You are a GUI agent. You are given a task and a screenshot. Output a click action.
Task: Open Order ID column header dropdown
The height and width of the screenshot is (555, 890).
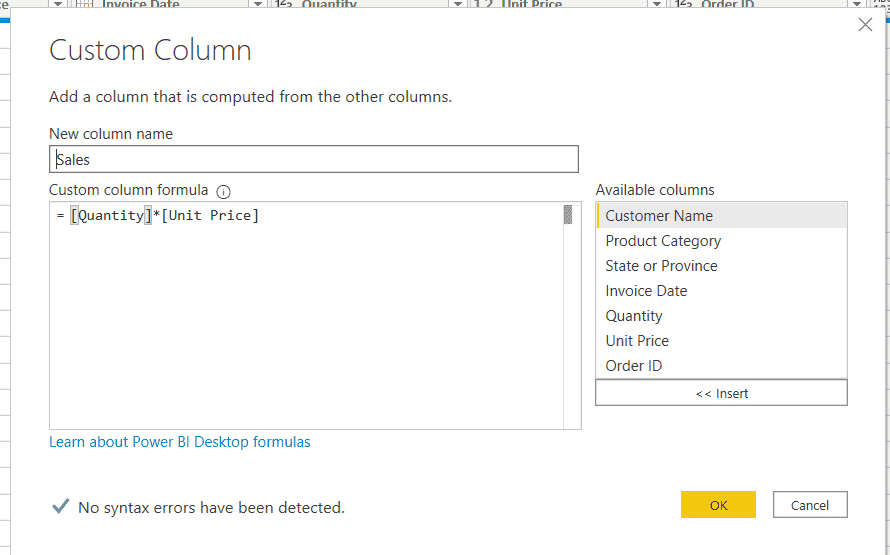[857, 4]
